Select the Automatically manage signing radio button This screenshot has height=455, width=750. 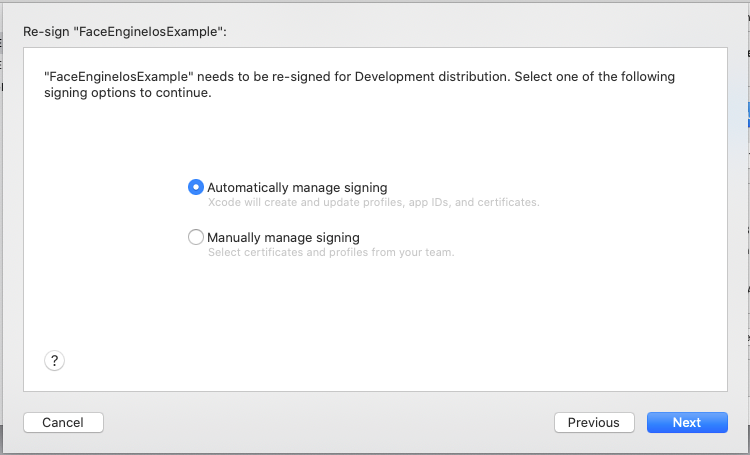click(196, 187)
